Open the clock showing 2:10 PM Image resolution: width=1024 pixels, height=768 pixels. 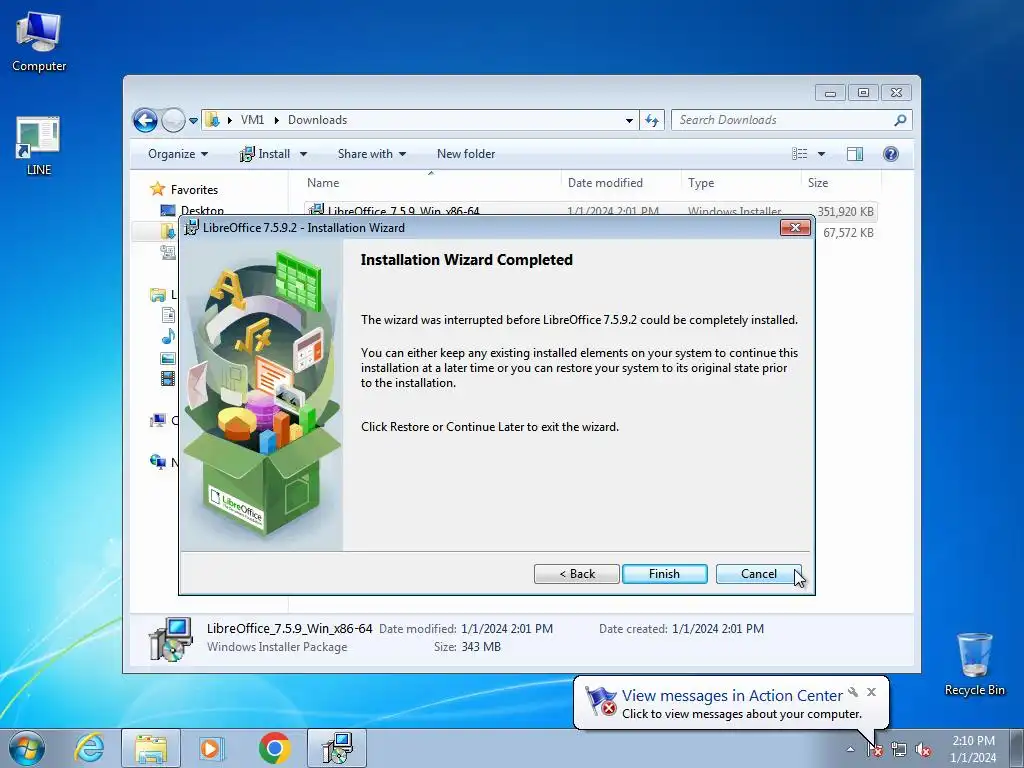(973, 749)
